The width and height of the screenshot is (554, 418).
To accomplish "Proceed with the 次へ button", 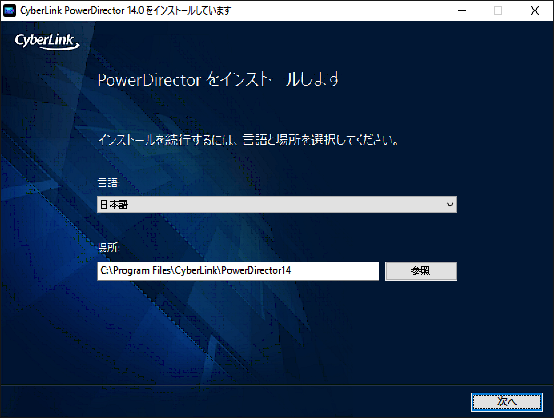I will (507, 402).
